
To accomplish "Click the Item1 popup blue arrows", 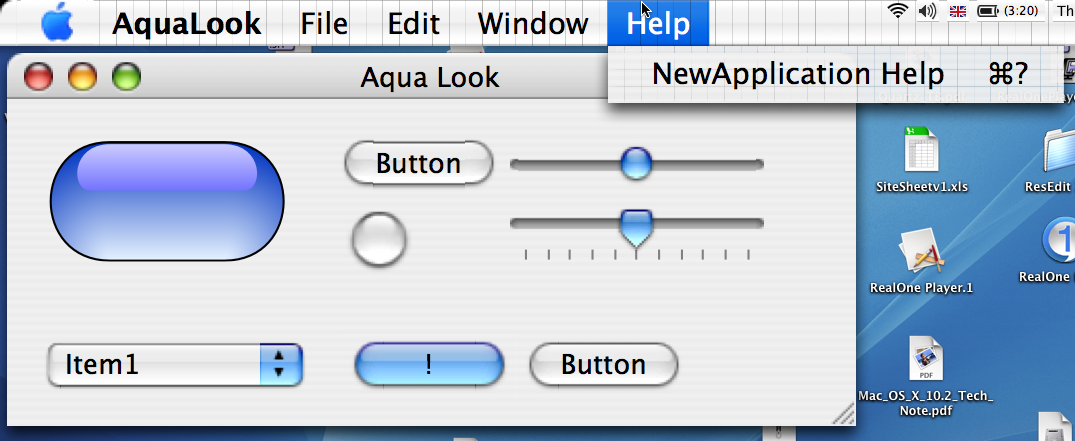I will coord(280,364).
